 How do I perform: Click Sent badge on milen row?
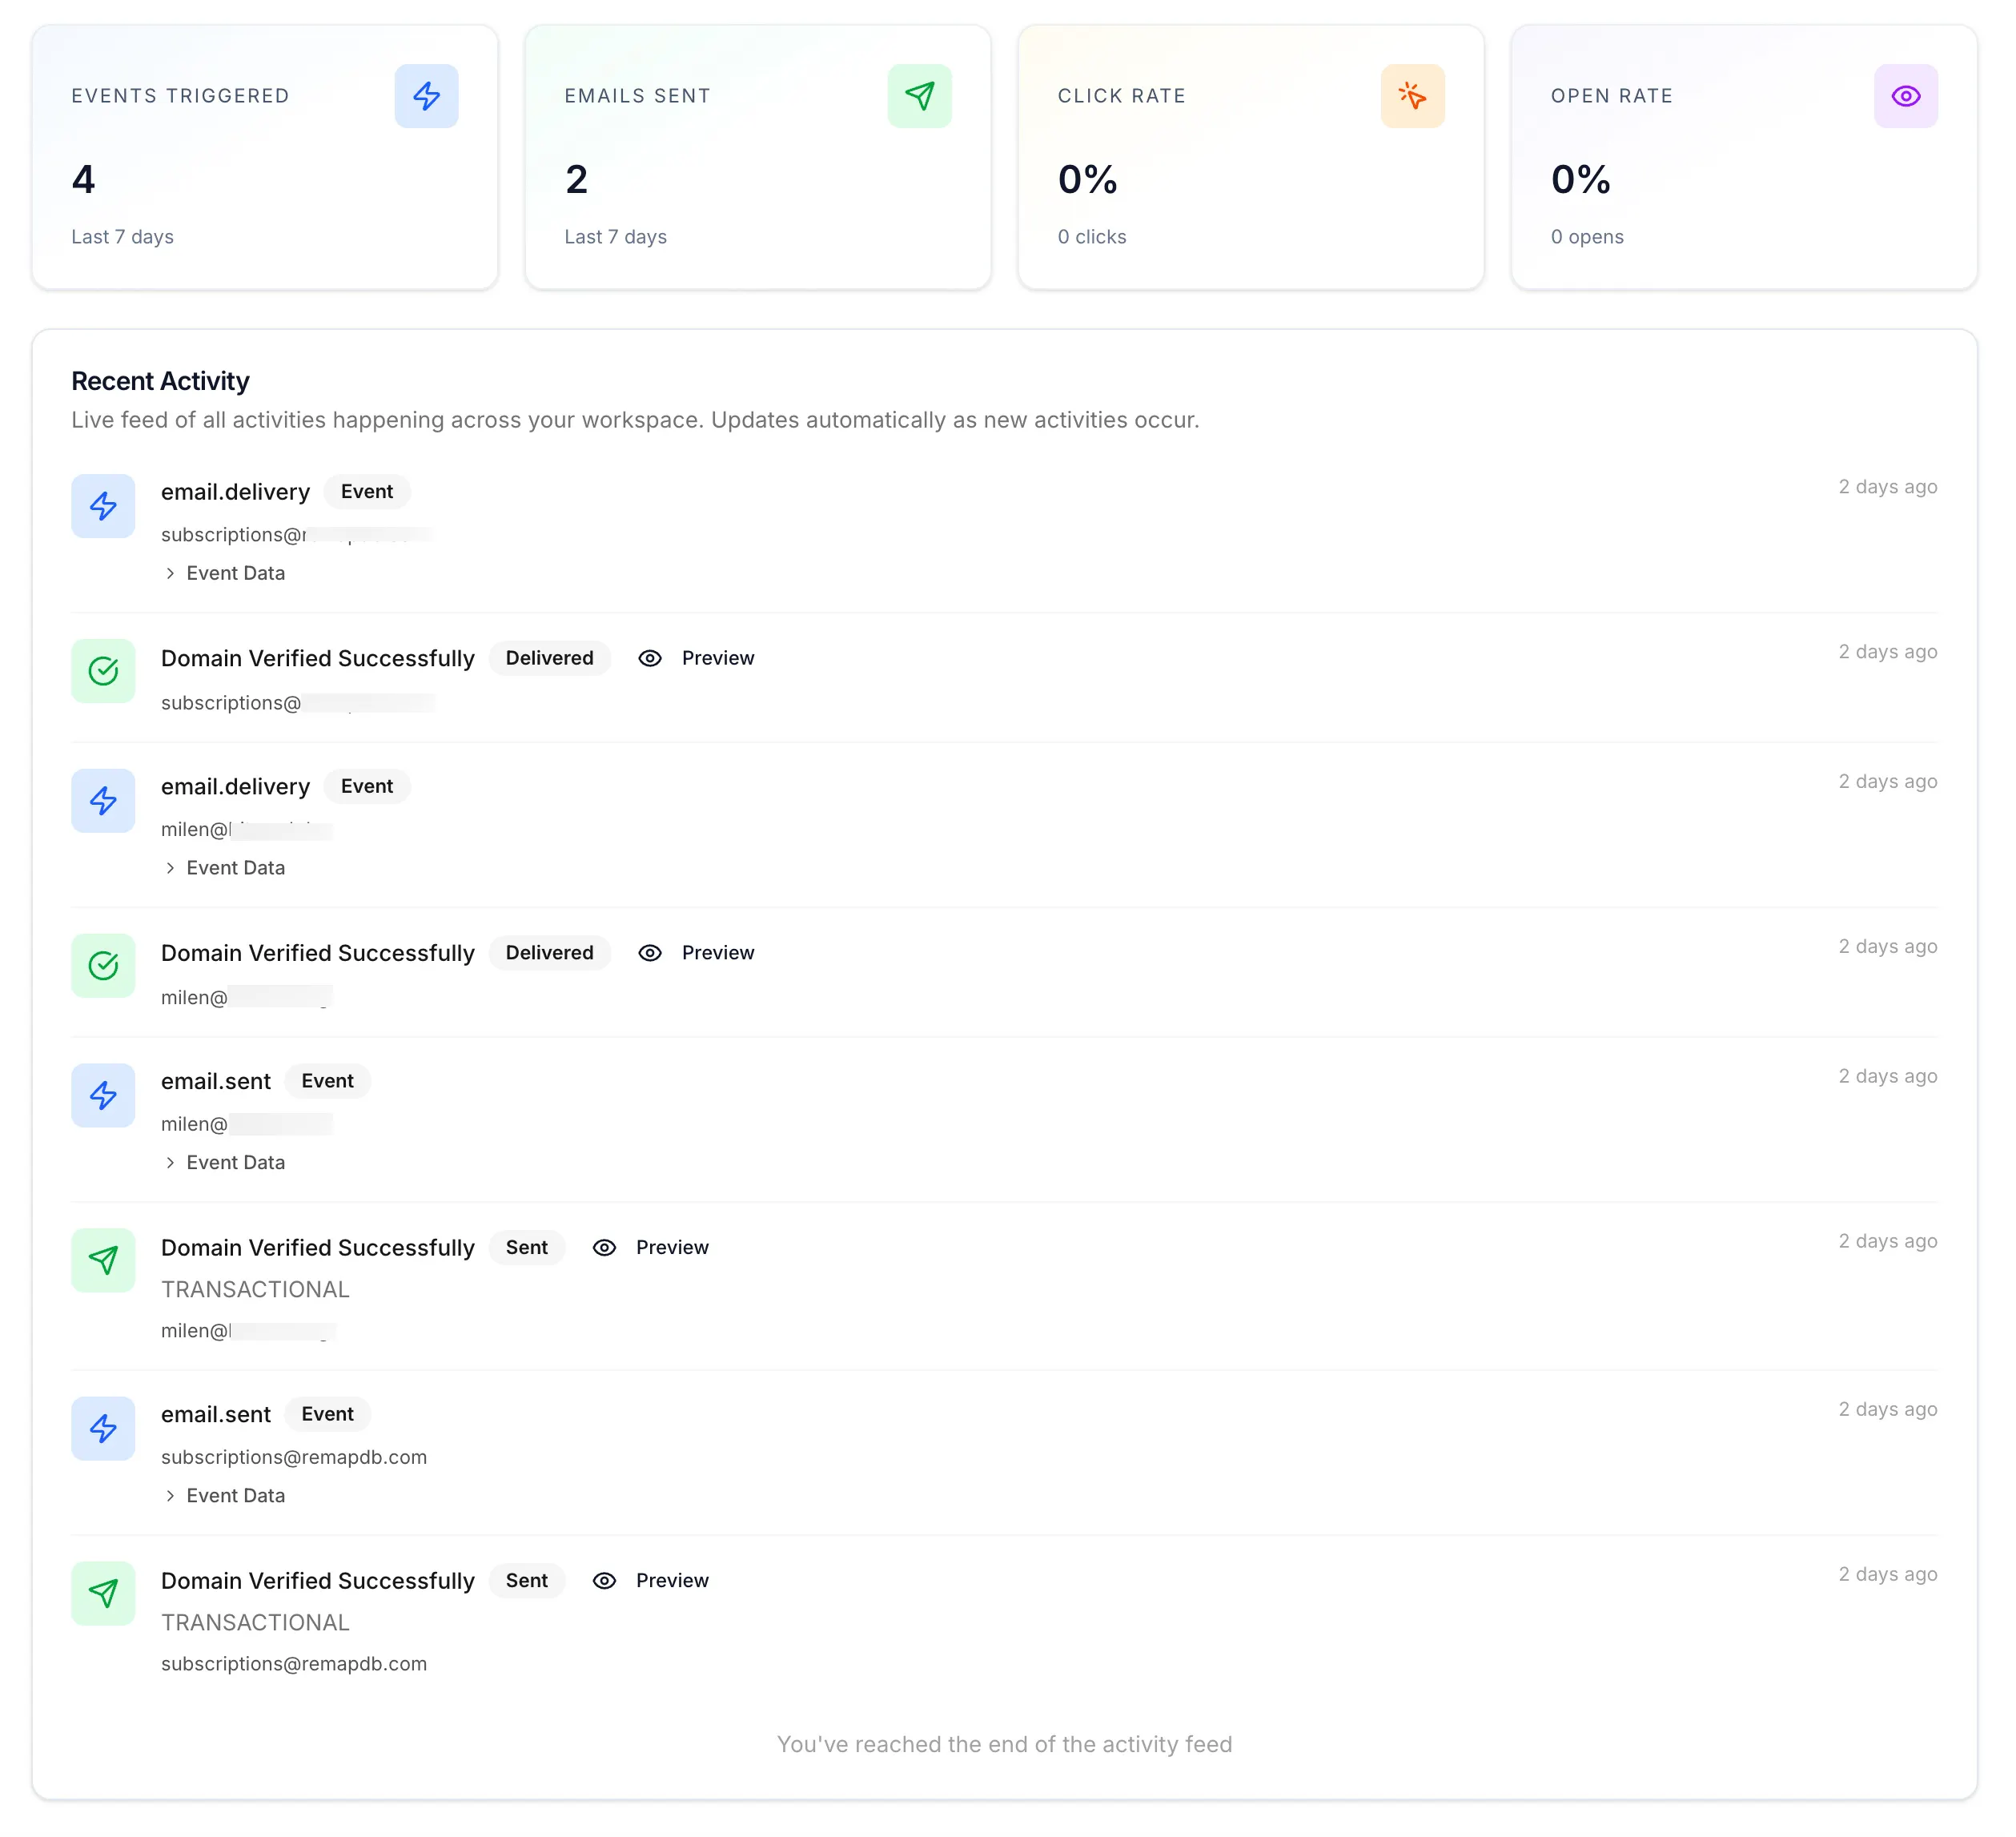coord(527,1248)
